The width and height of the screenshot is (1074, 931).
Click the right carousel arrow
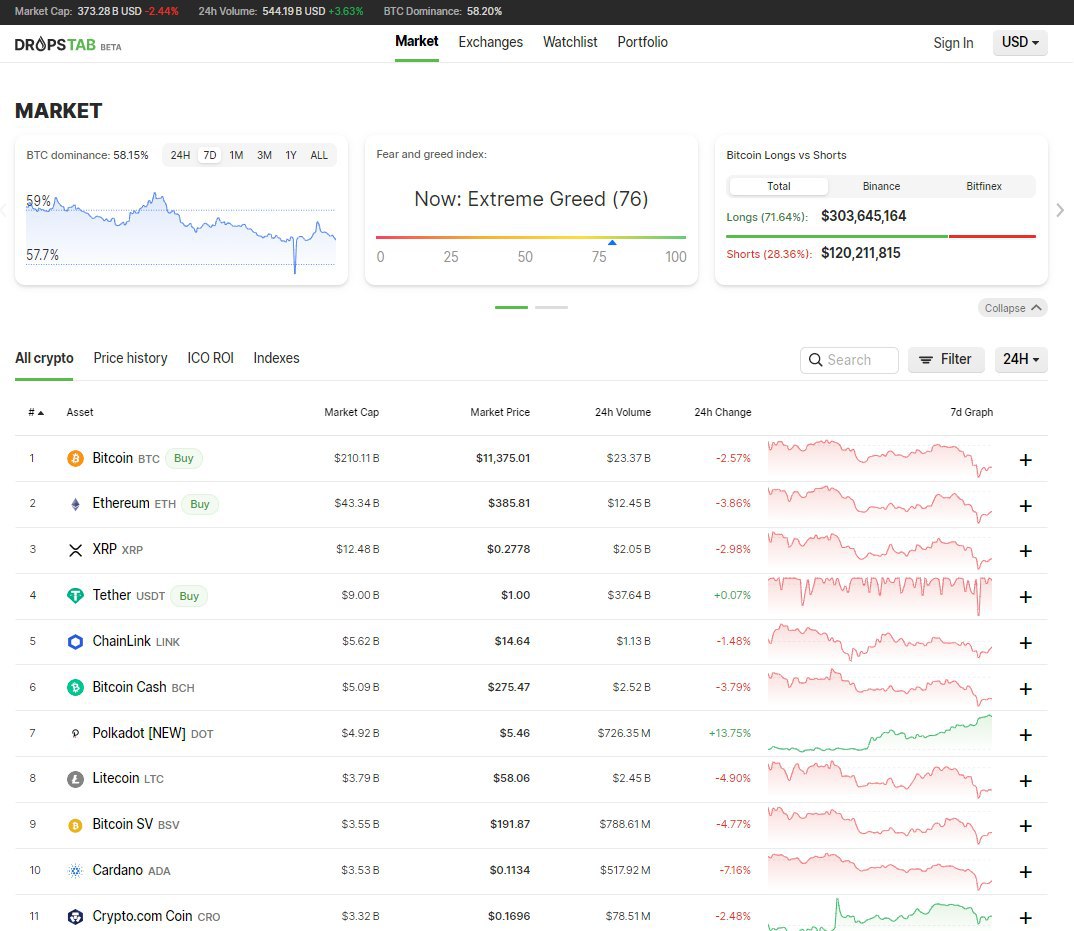[x=1060, y=210]
